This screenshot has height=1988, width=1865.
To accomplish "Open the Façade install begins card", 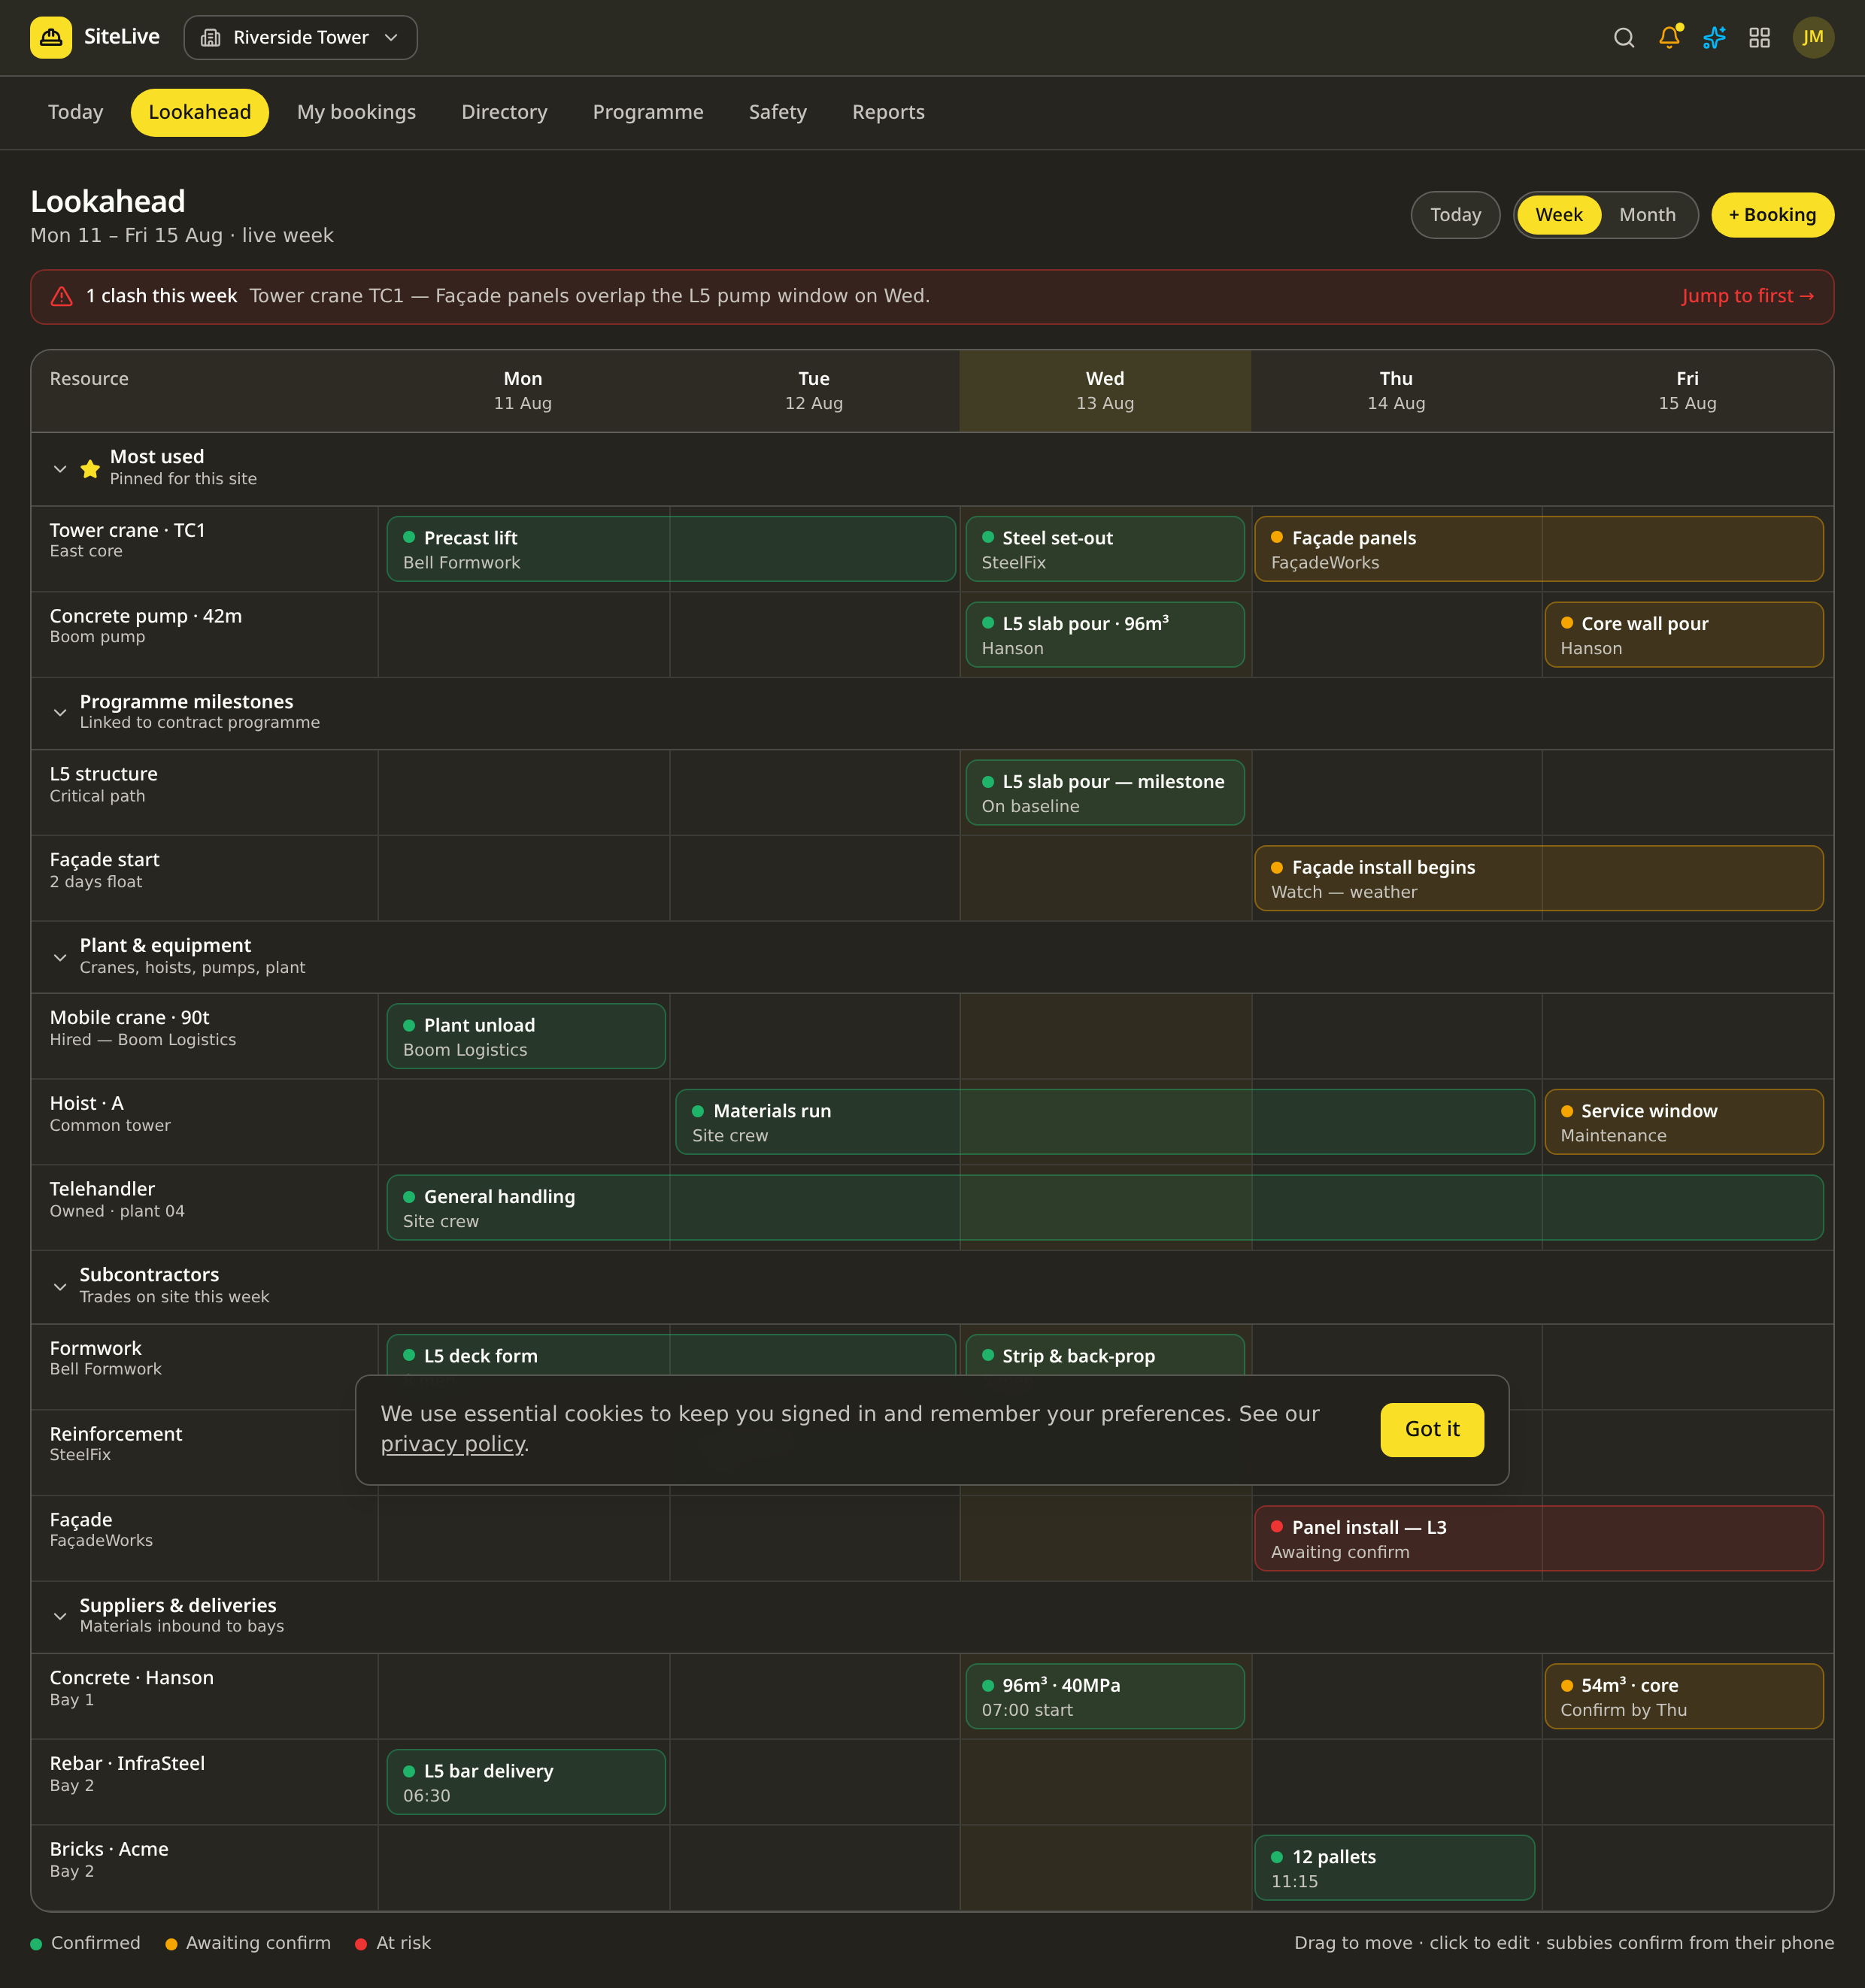I will (x=1539, y=878).
